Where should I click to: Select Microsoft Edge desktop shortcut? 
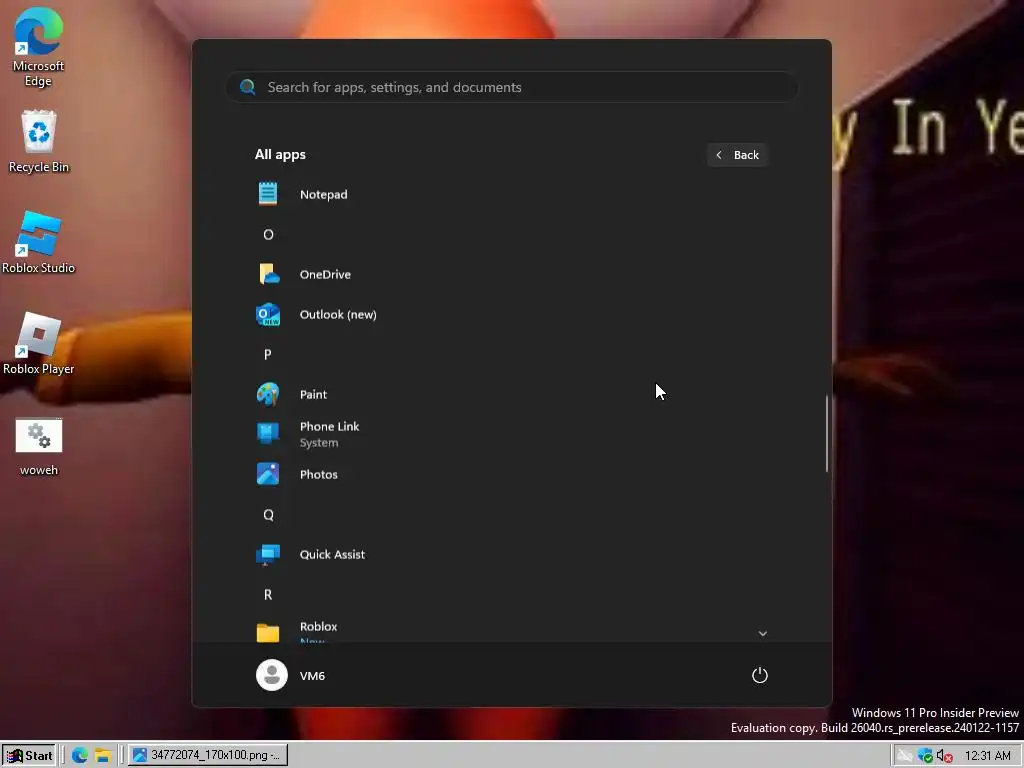[39, 47]
